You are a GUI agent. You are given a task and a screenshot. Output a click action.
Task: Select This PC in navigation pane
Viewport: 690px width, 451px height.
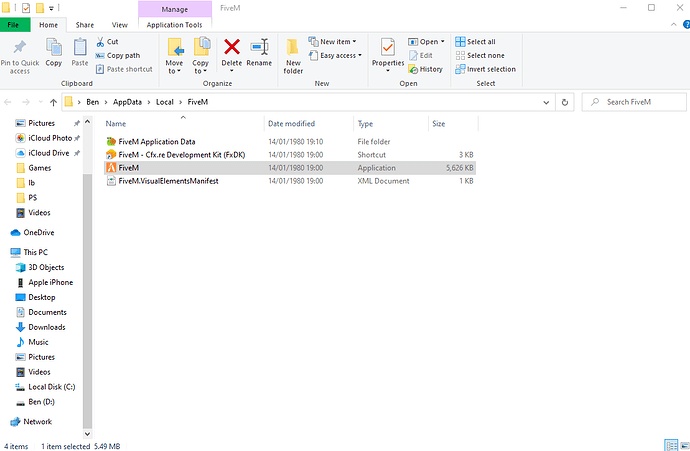(x=29, y=252)
